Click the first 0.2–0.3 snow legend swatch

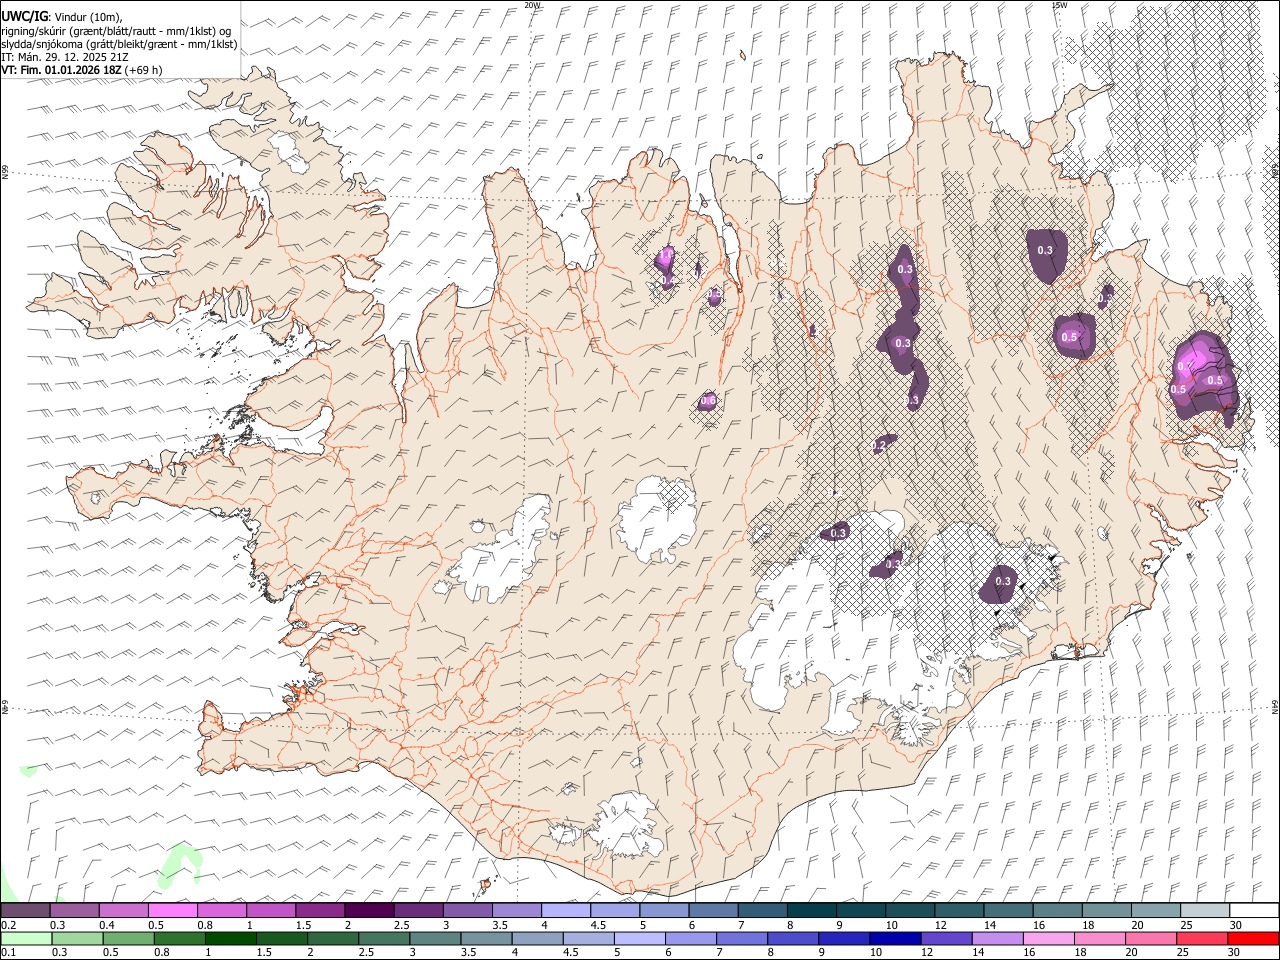pyautogui.click(x=26, y=911)
